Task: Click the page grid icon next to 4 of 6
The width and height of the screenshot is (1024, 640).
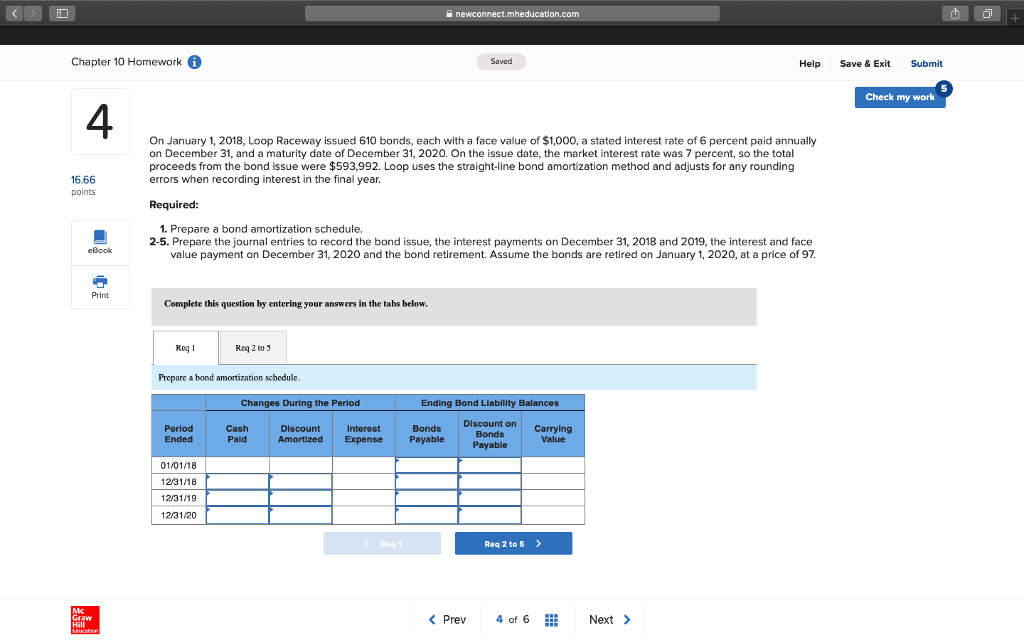Action: coord(551,619)
